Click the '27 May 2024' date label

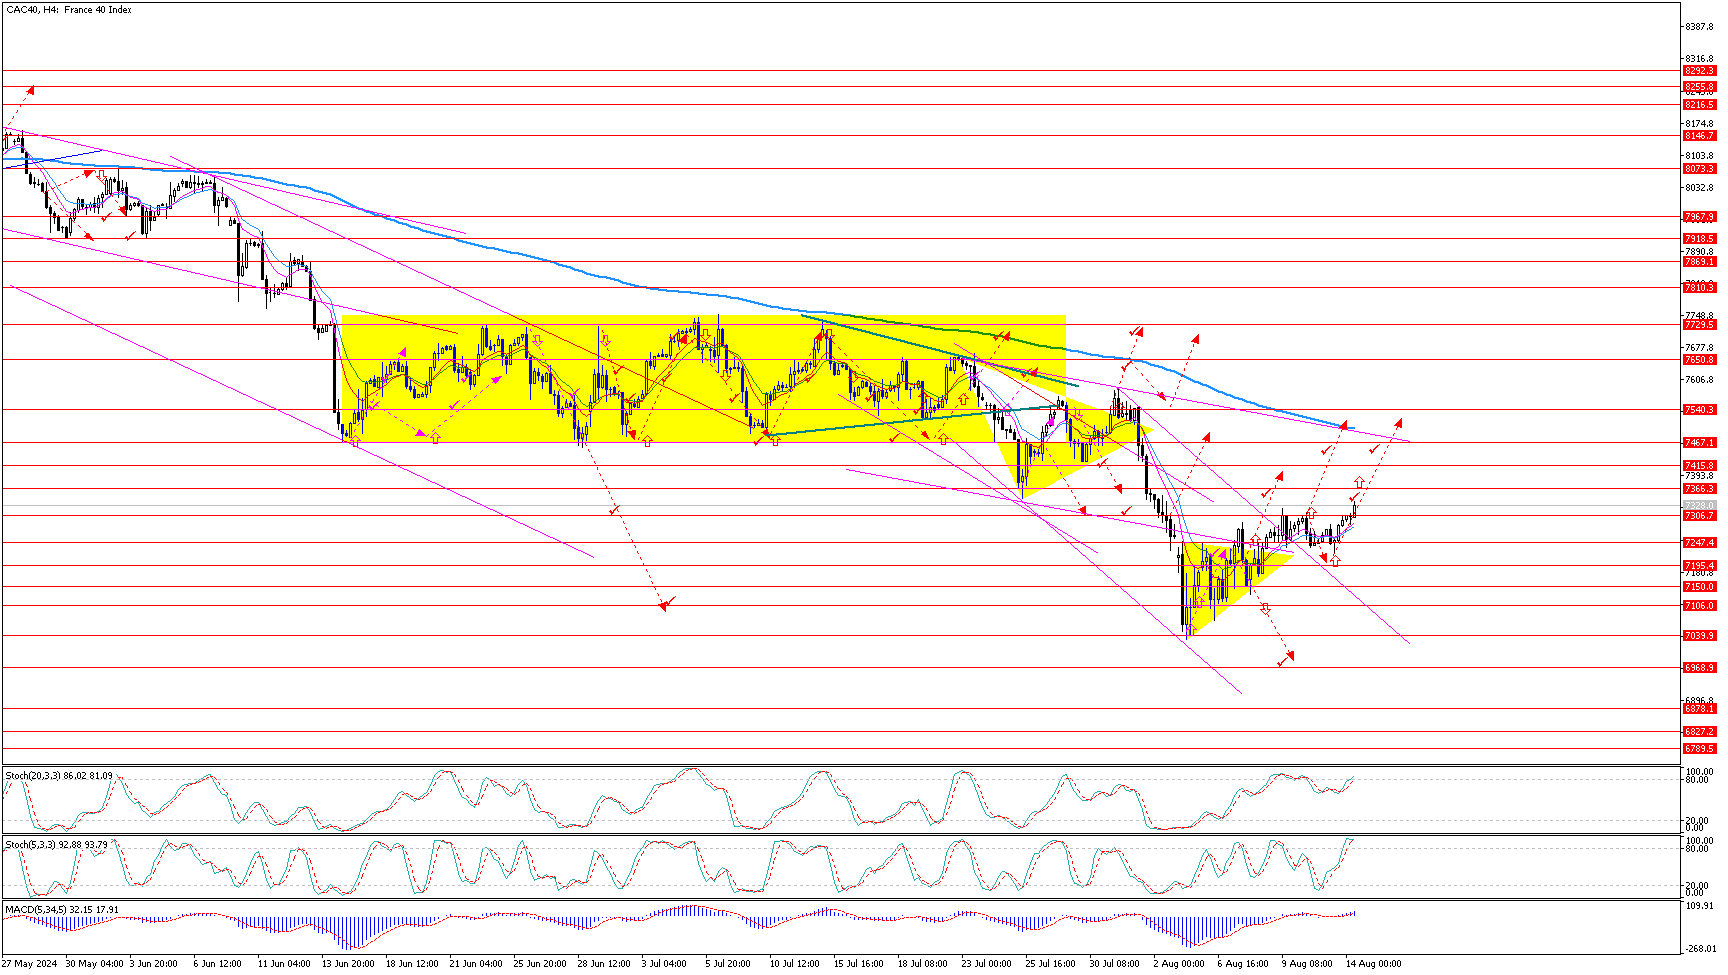click(x=29, y=964)
